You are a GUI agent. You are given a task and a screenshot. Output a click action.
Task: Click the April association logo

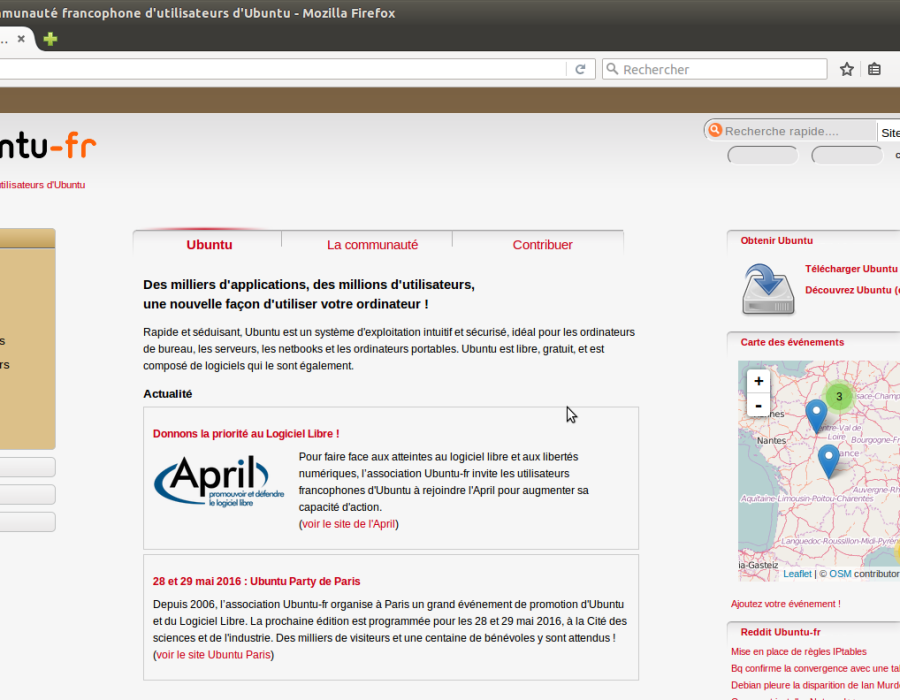point(219,481)
